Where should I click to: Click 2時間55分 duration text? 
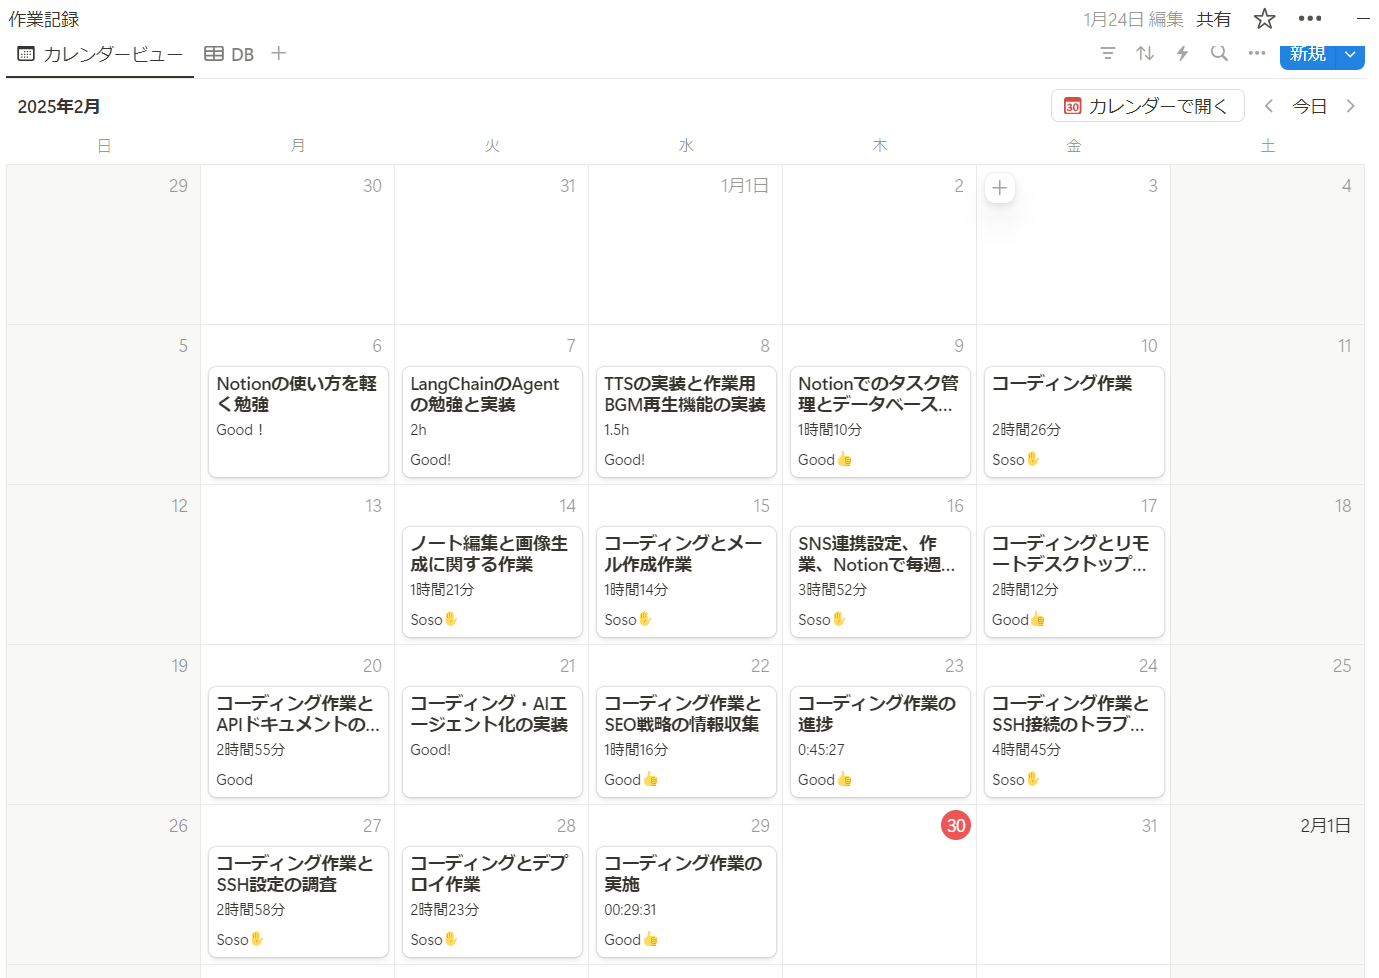click(x=250, y=749)
